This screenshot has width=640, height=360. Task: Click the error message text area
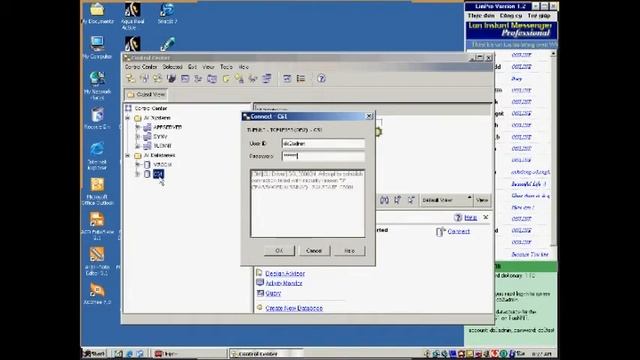point(308,203)
